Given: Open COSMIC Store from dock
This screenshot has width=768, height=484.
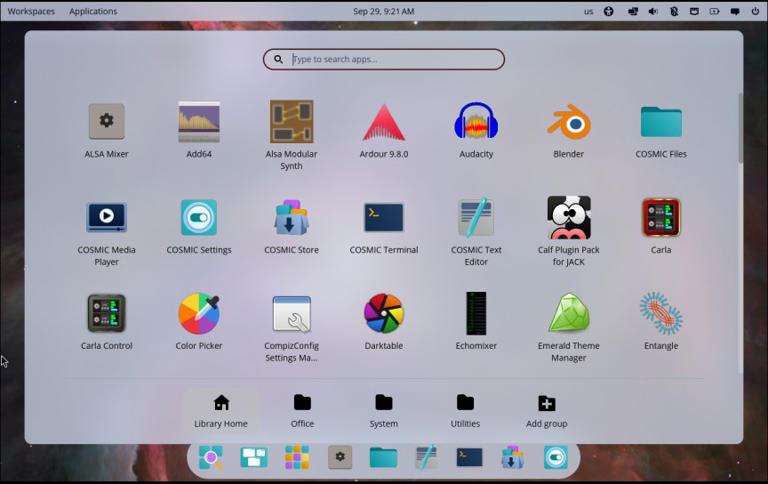Looking at the screenshot, I should pyautogui.click(x=512, y=457).
